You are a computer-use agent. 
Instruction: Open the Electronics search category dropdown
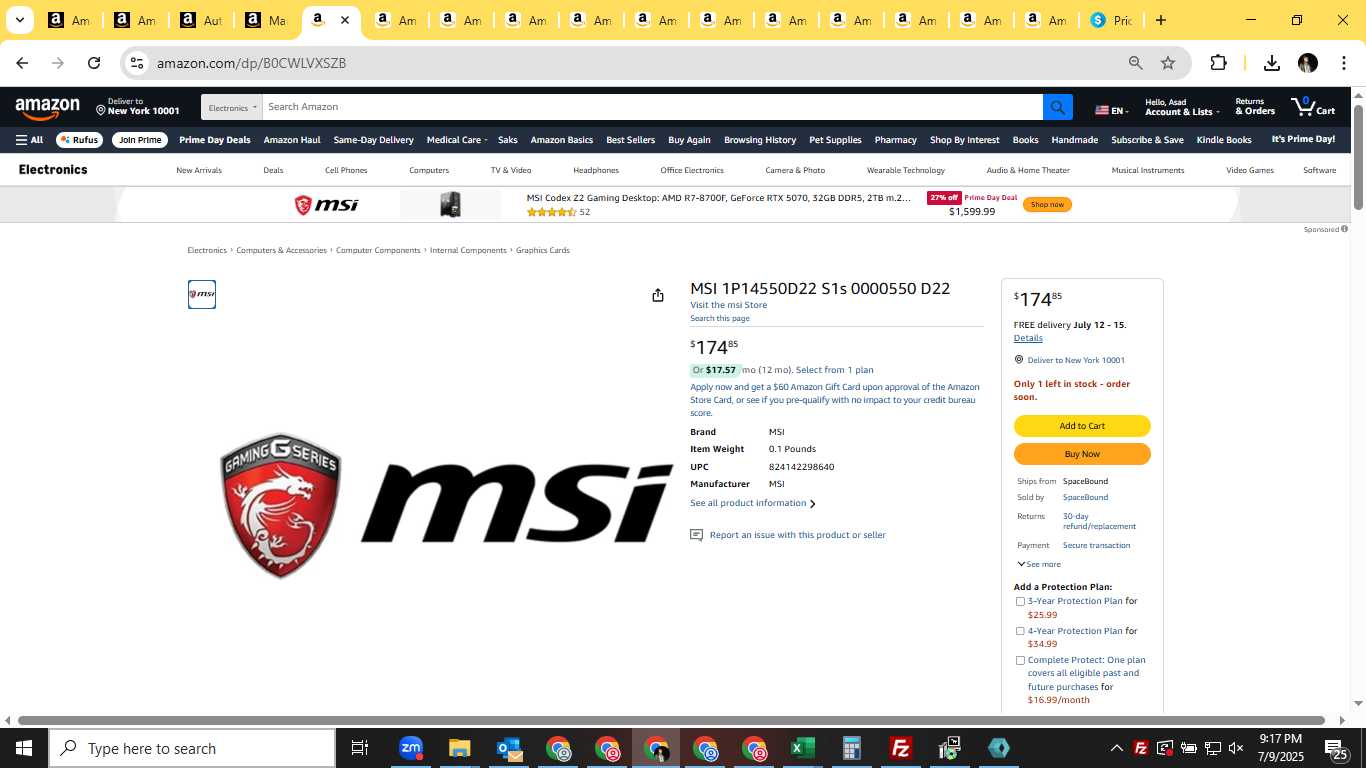[x=232, y=107]
